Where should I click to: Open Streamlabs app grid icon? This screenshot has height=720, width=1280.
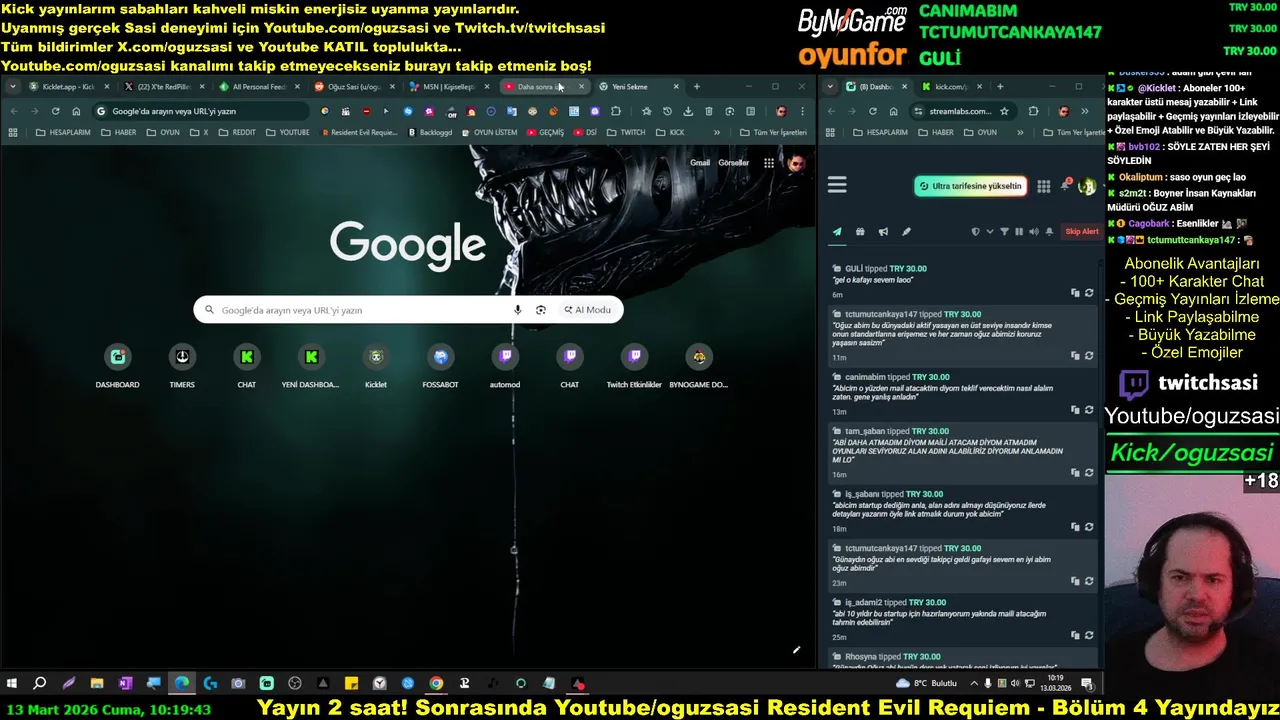coord(1043,186)
